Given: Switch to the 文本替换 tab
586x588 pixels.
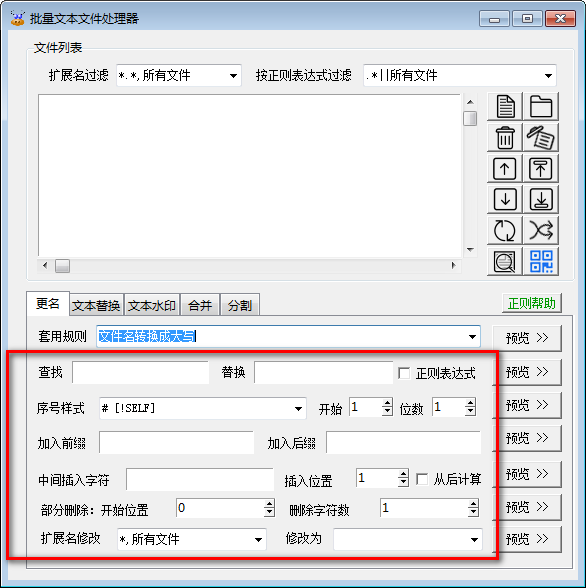Looking at the screenshot, I should point(96,305).
